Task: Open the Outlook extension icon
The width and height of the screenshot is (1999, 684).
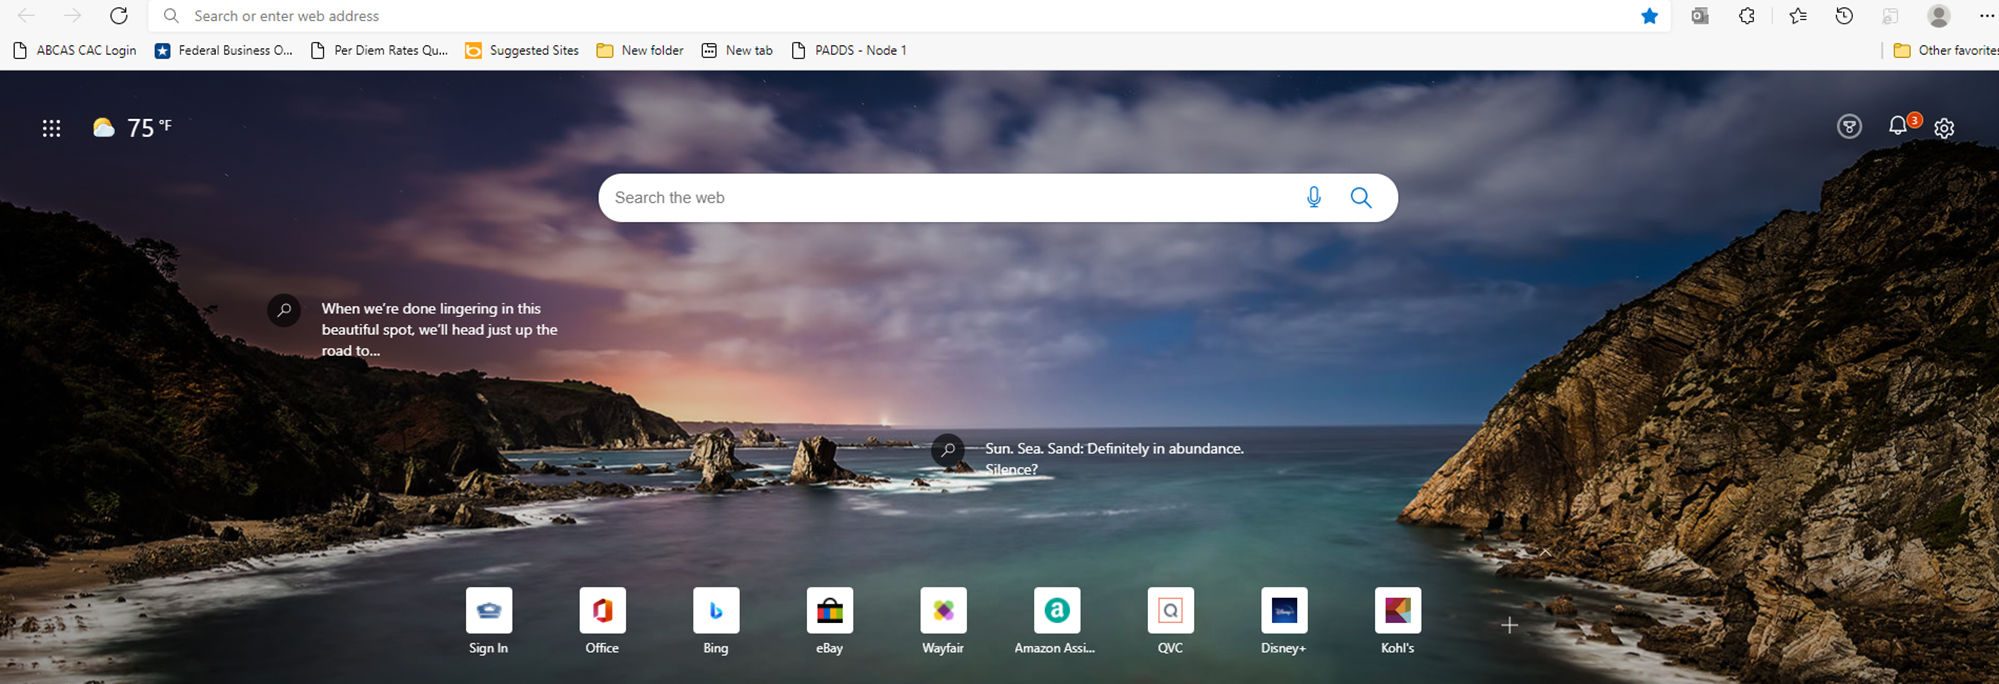Action: [1700, 16]
